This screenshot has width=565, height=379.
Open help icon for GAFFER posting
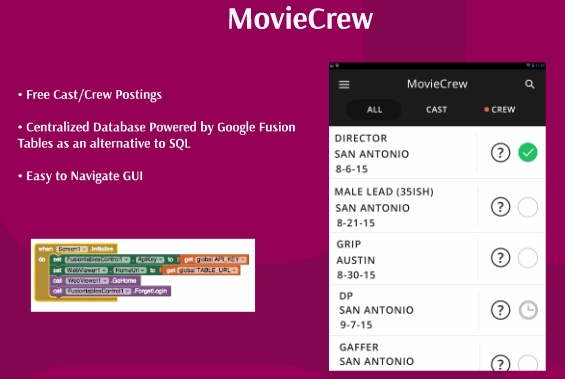click(500, 363)
